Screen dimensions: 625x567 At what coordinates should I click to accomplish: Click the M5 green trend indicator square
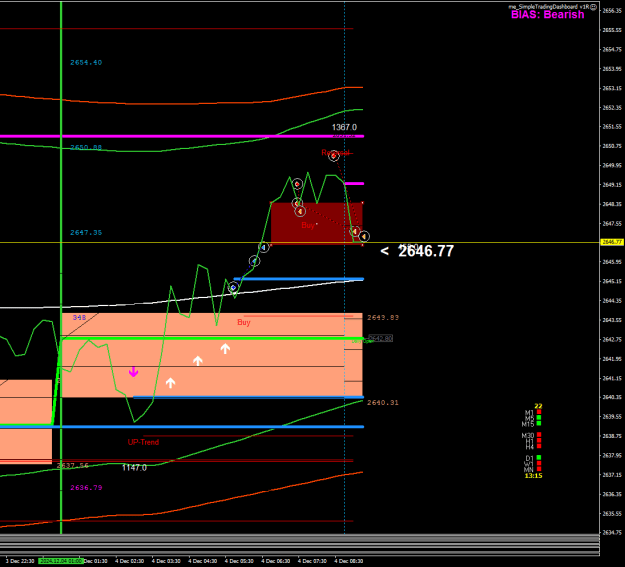[x=539, y=418]
